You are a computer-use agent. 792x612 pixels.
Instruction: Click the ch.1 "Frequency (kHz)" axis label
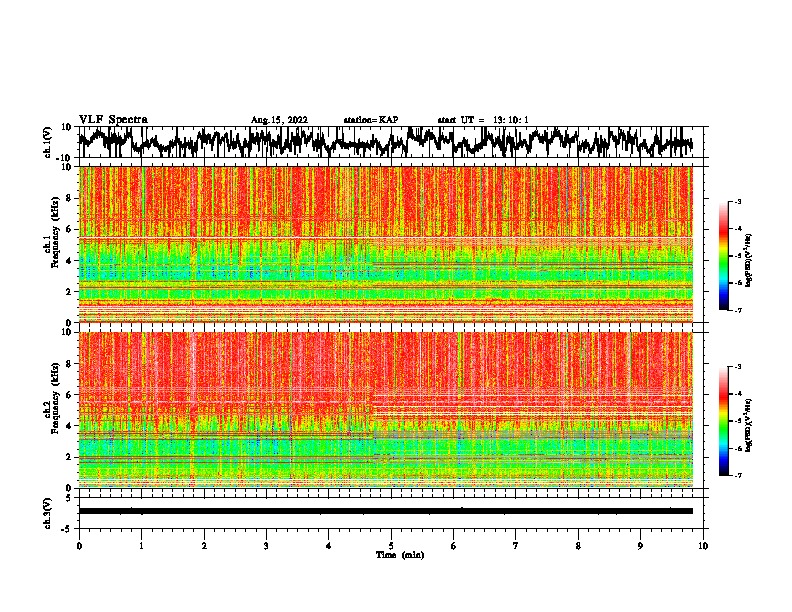(x=55, y=233)
